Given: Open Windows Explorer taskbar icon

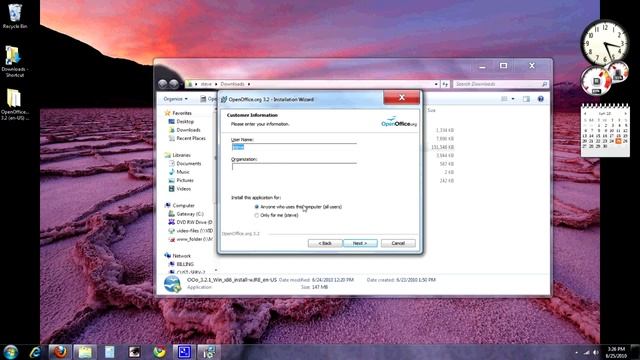Looking at the screenshot, I should (85, 352).
